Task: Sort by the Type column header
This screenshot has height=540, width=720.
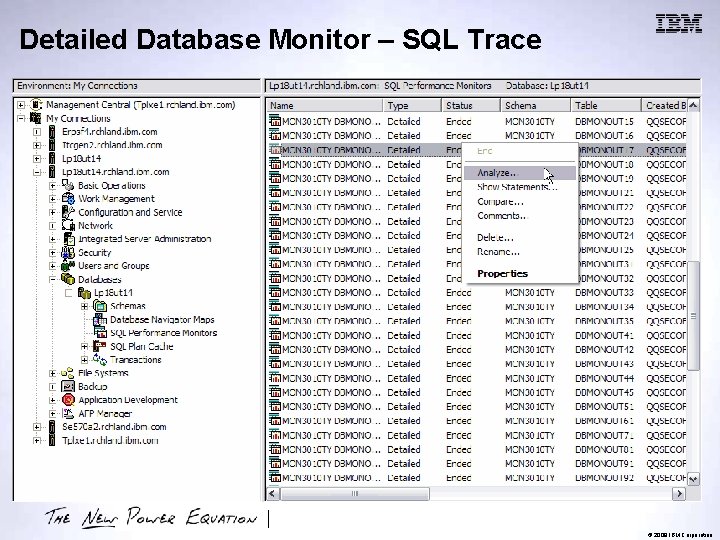Action: (x=412, y=105)
